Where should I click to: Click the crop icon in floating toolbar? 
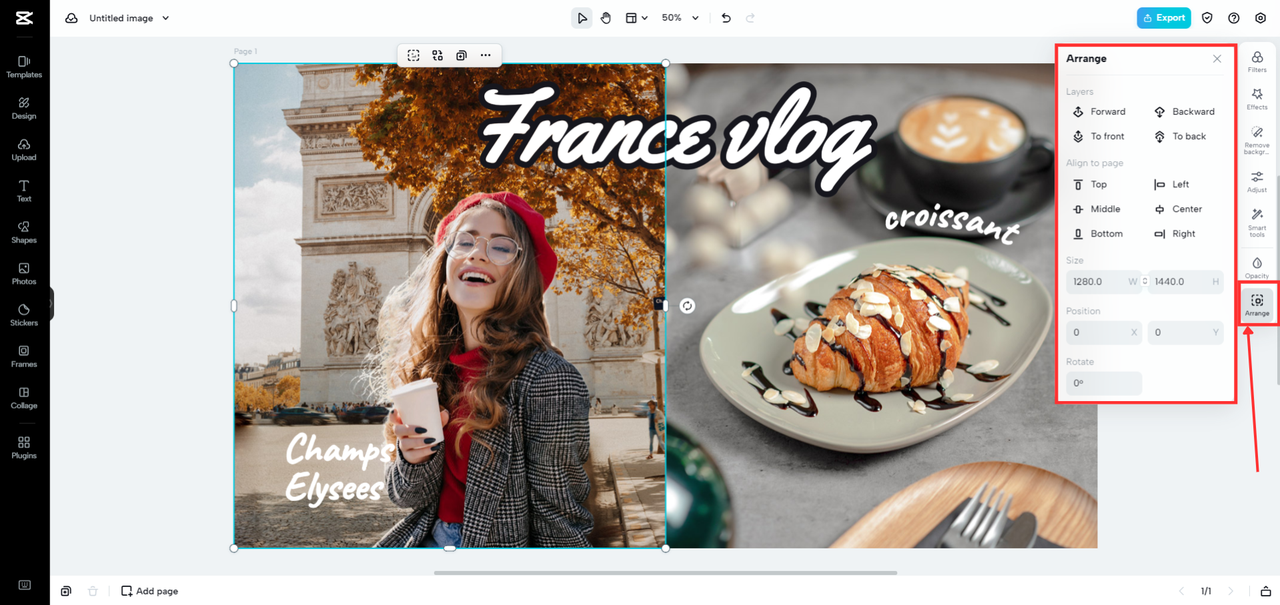[x=413, y=55]
